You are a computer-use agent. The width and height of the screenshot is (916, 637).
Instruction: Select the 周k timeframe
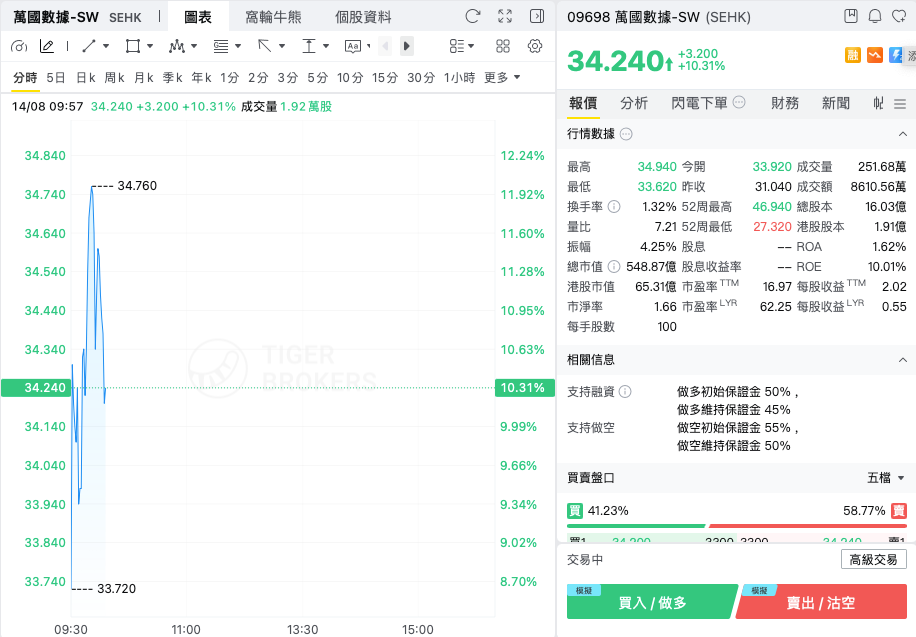click(114, 77)
